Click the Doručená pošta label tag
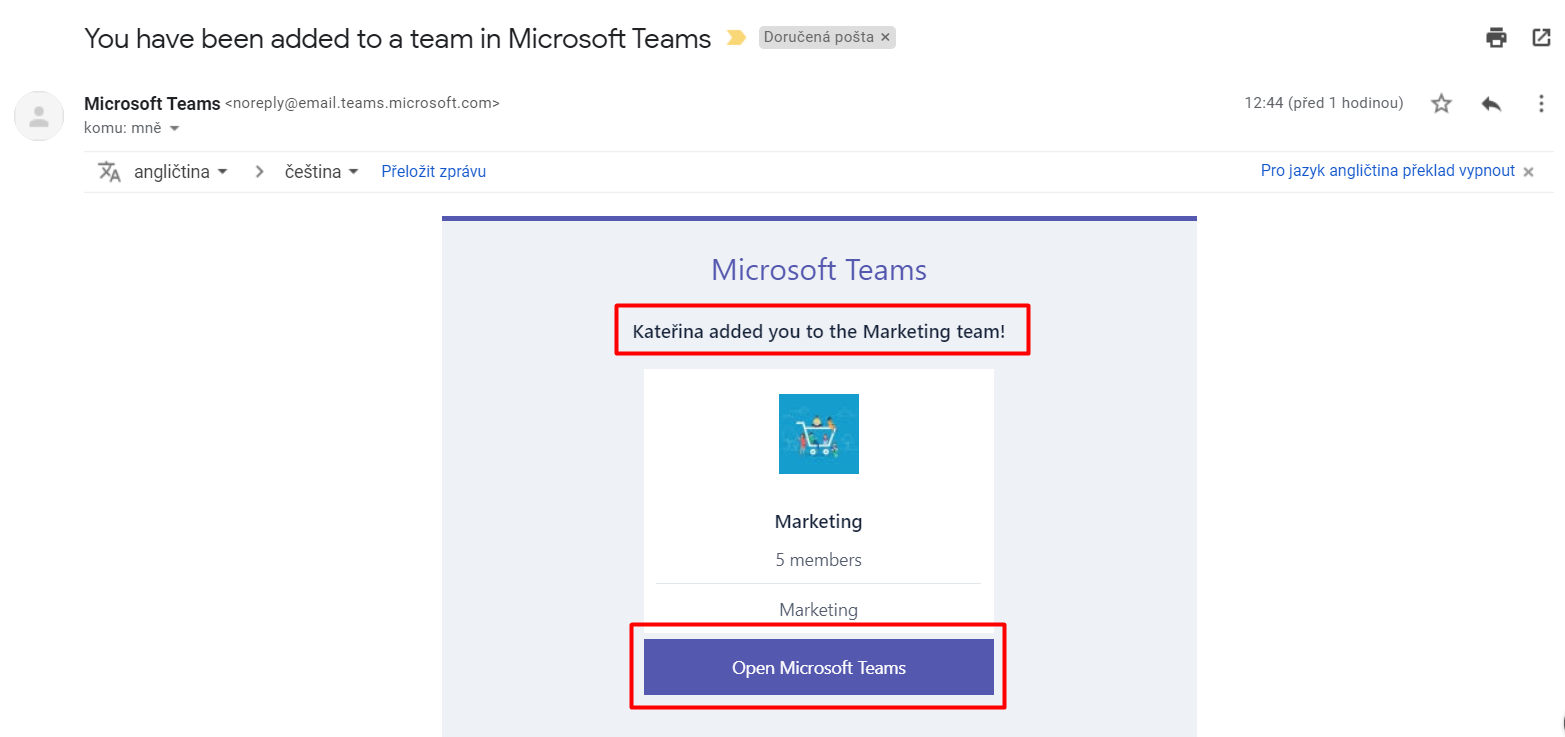This screenshot has width=1565, height=737. pyautogui.click(x=819, y=37)
